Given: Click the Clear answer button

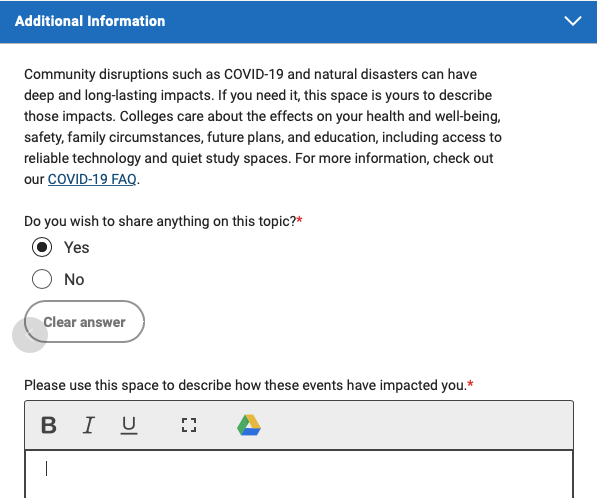Looking at the screenshot, I should (84, 322).
